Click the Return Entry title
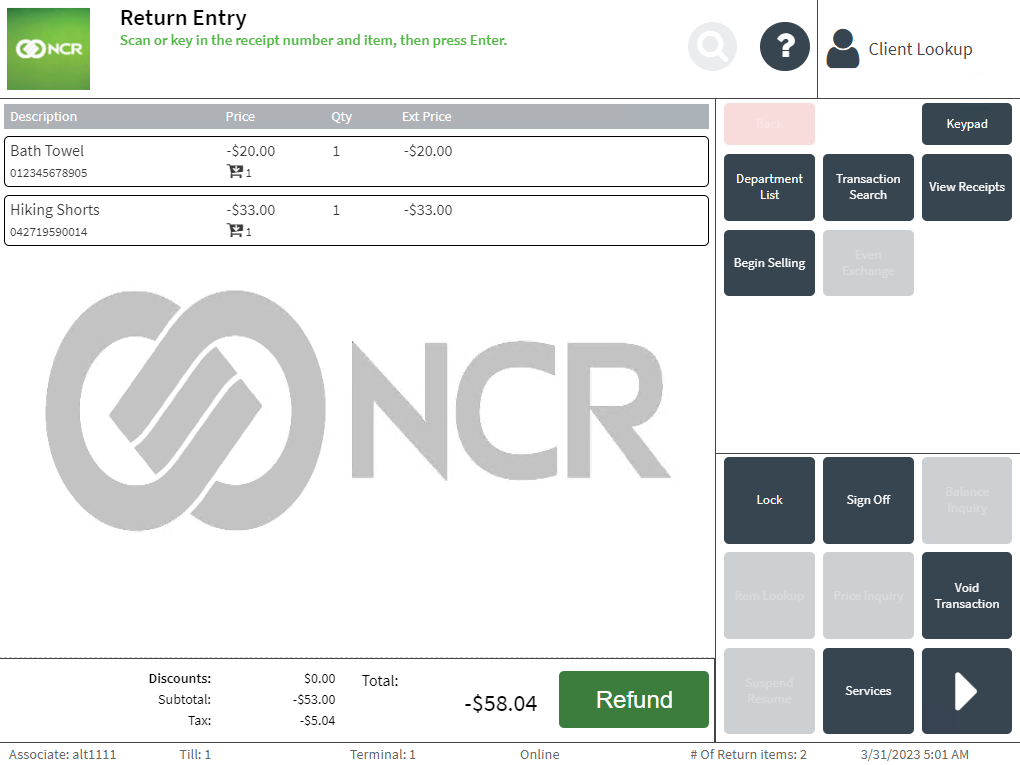1020x765 pixels. 183,18
